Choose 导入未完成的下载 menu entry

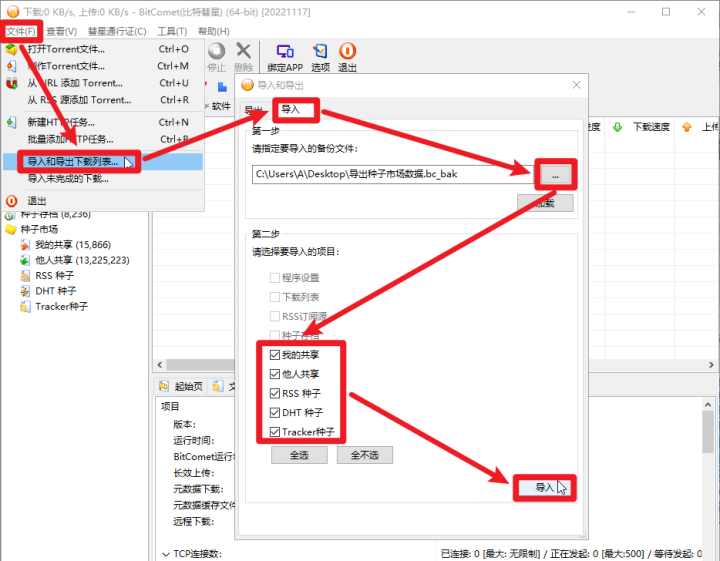click(x=103, y=179)
